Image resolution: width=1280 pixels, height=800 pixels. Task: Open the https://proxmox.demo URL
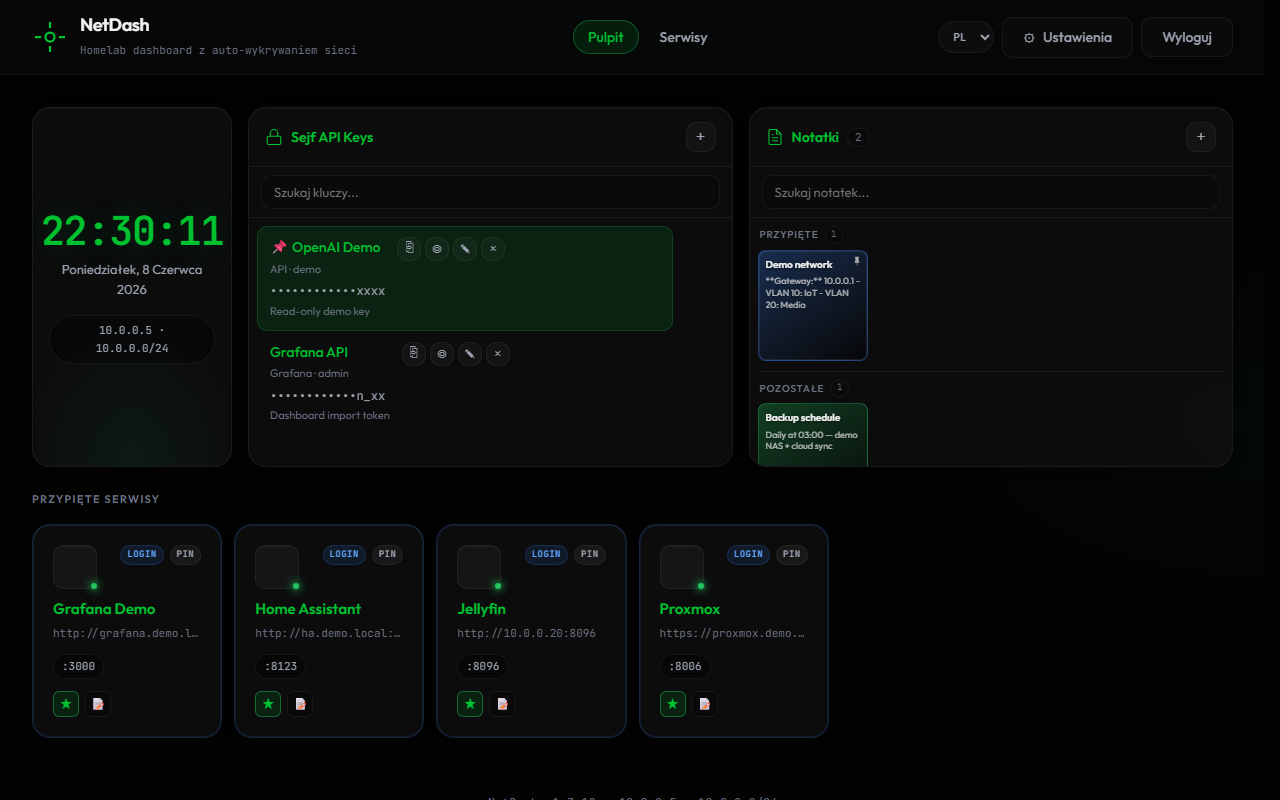733,633
